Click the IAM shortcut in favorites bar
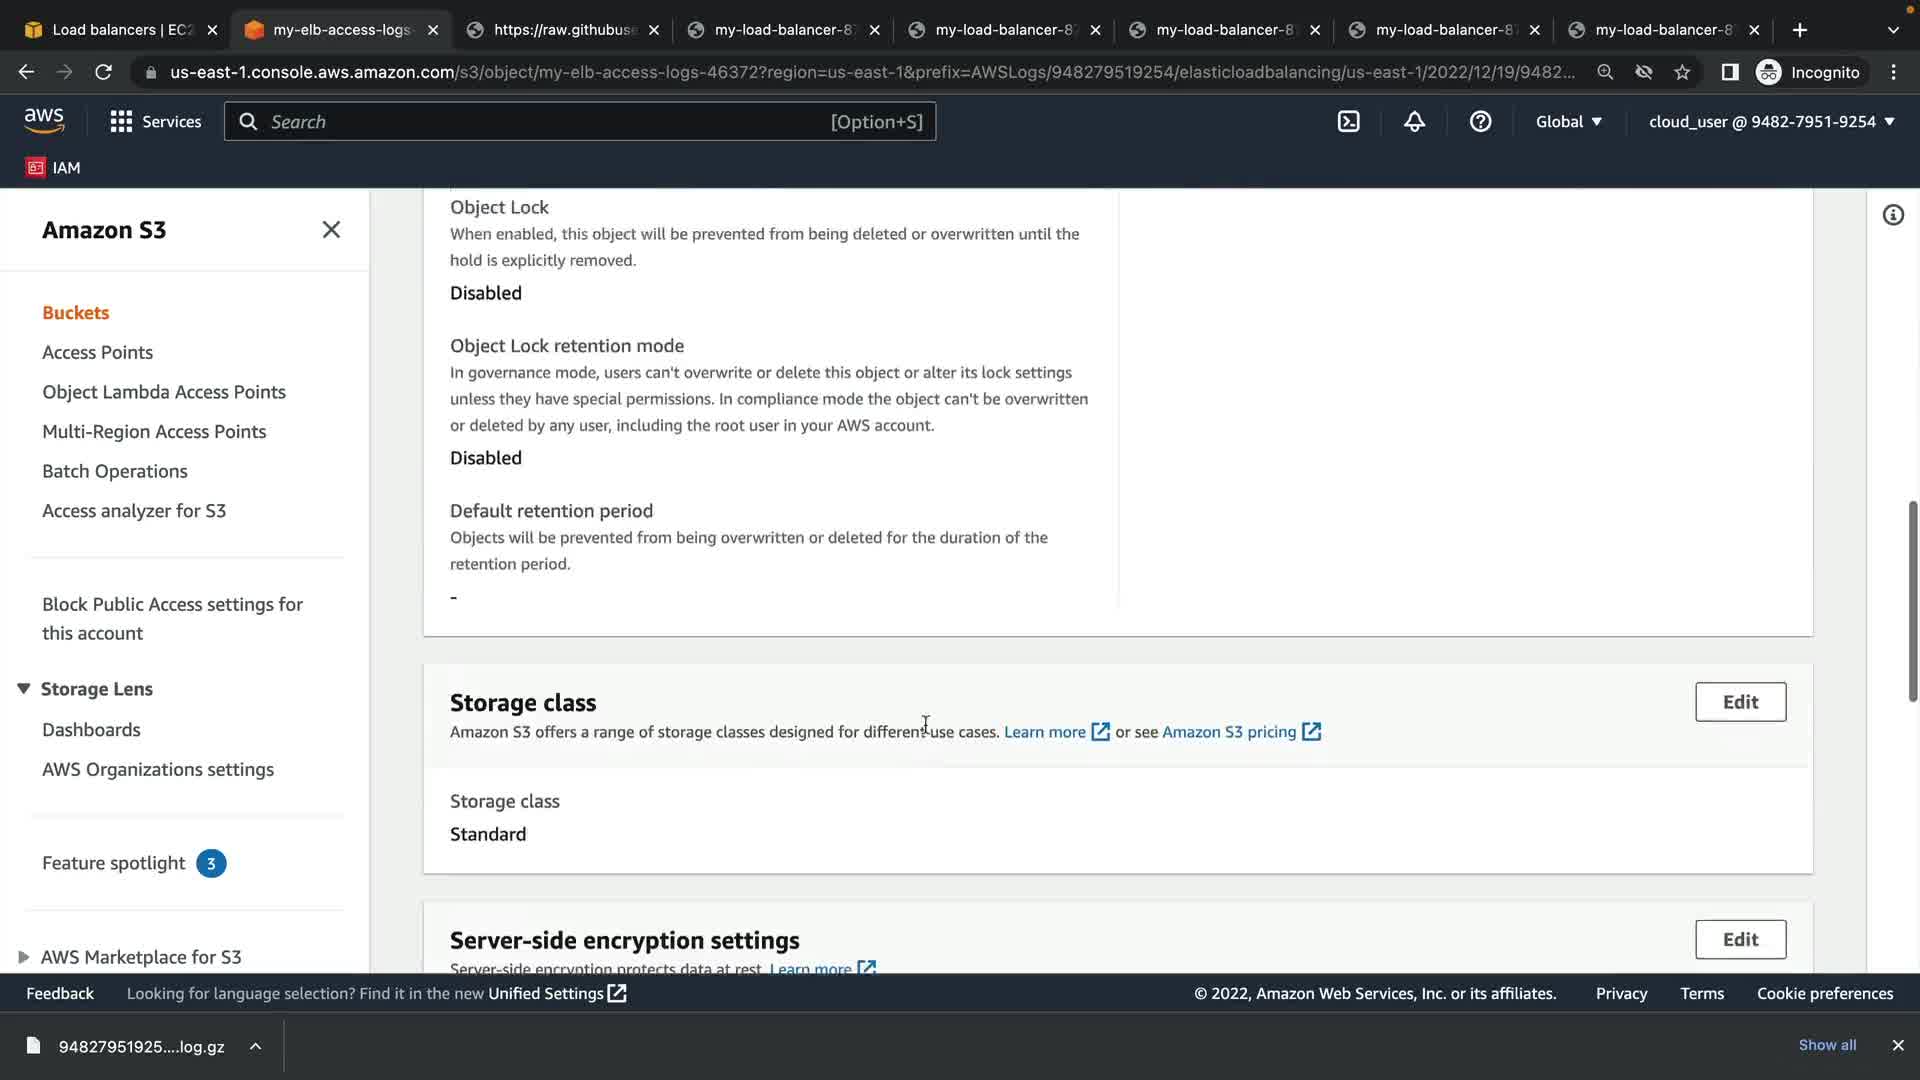The height and width of the screenshot is (1080, 1920). click(x=53, y=168)
